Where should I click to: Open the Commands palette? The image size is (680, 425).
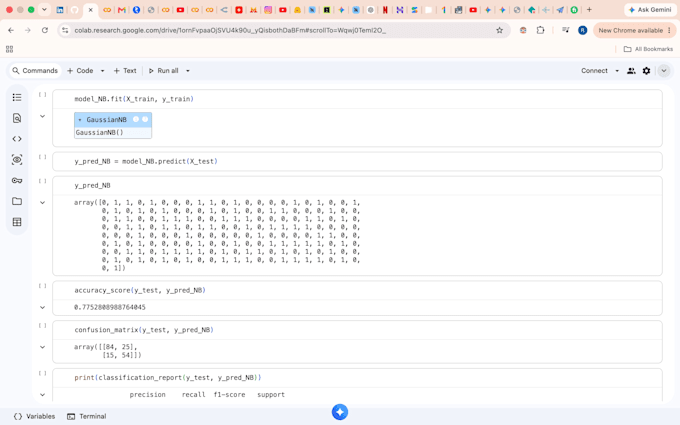point(35,71)
